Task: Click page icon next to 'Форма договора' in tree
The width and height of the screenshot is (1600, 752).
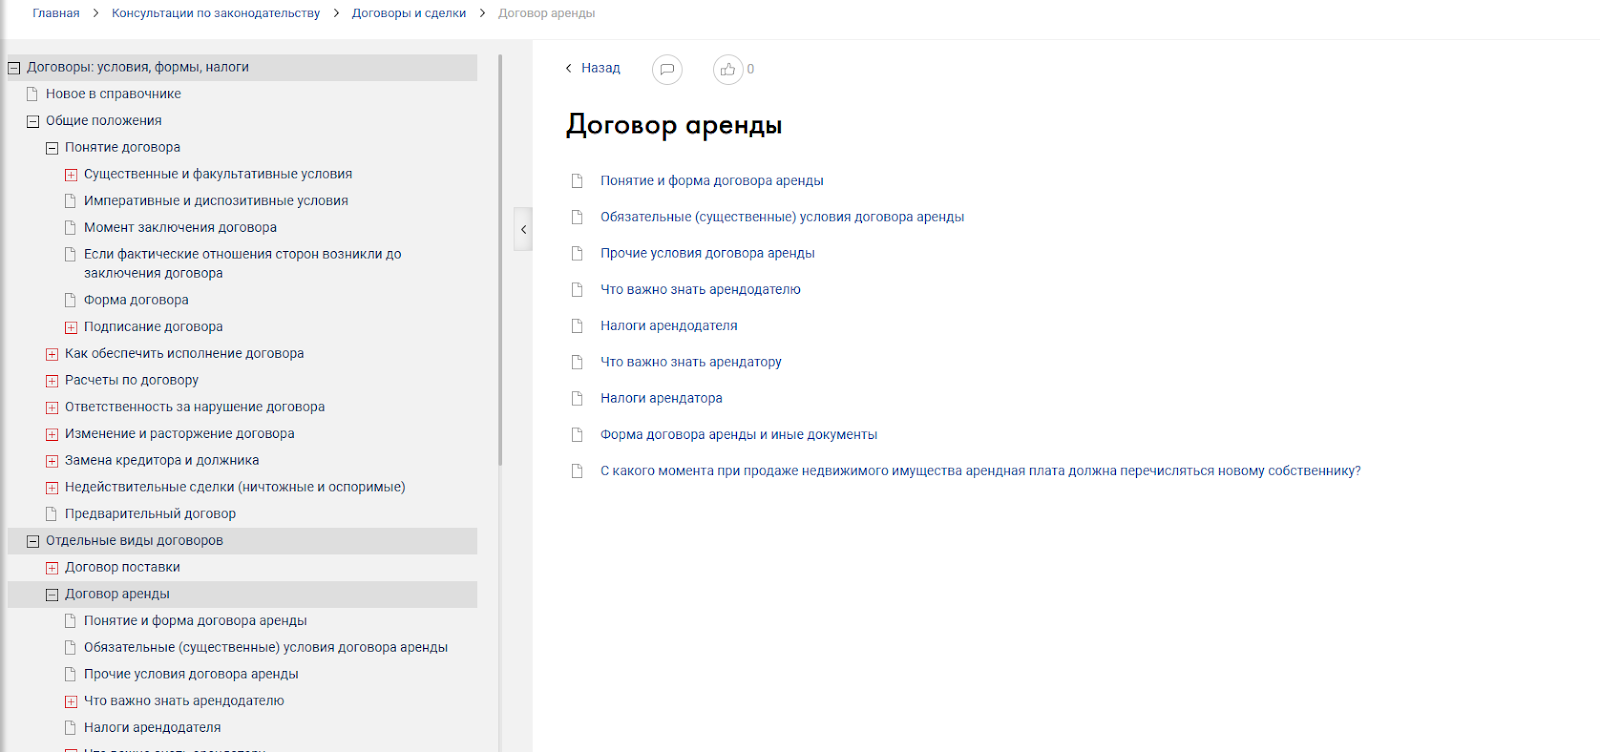Action: (71, 300)
